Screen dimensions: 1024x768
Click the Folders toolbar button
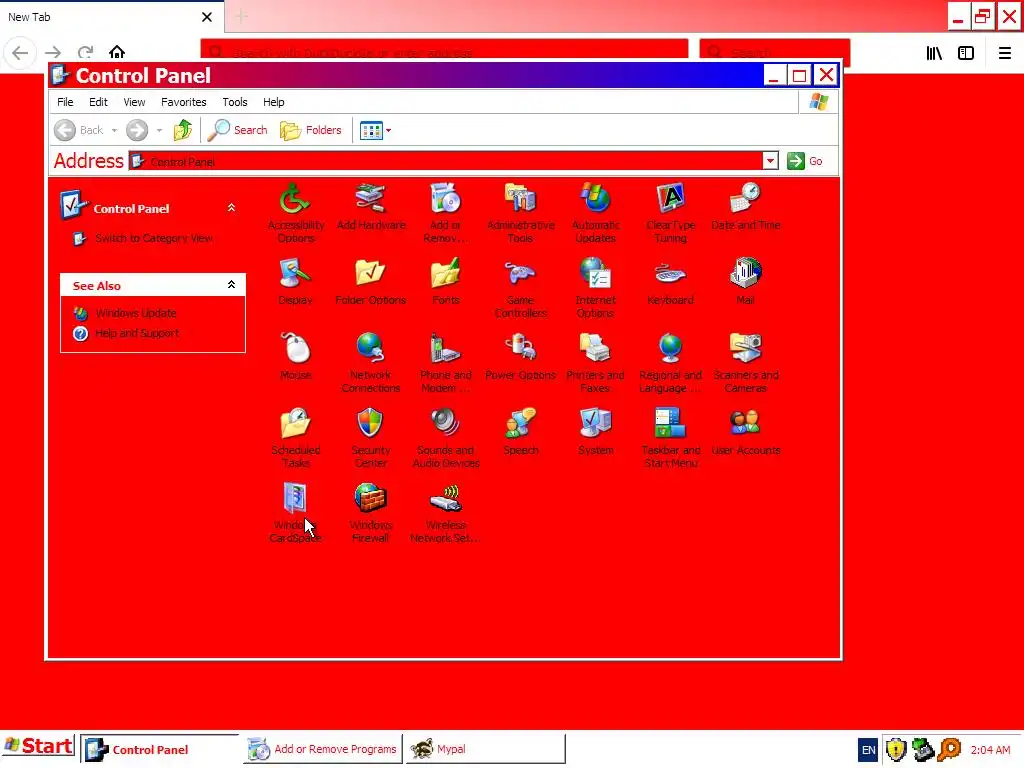pyautogui.click(x=311, y=130)
